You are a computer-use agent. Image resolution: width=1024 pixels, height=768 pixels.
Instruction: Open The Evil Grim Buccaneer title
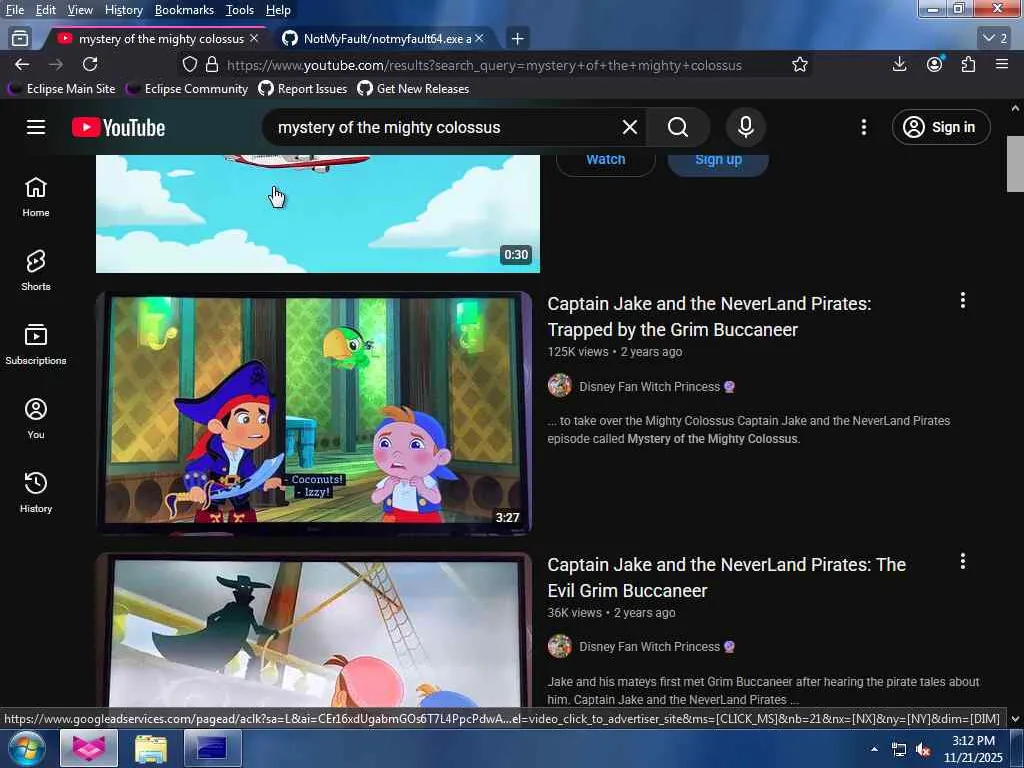[726, 577]
